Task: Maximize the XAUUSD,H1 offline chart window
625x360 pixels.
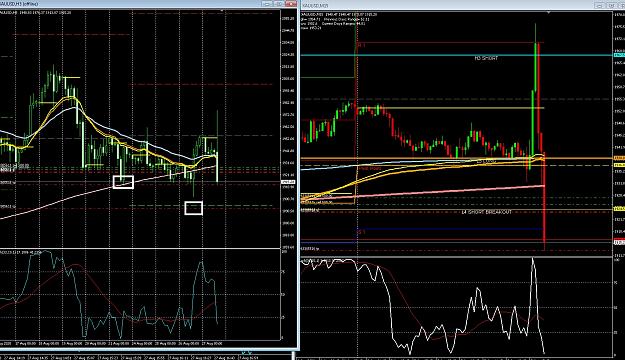Action: [279, 4]
